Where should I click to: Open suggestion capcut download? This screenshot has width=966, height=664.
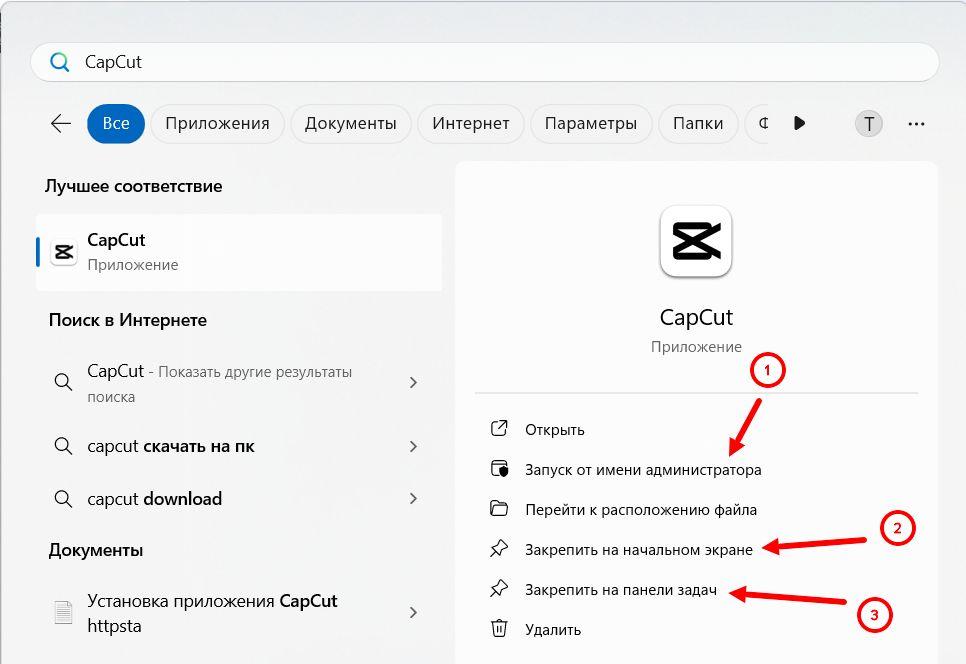[x=239, y=499]
